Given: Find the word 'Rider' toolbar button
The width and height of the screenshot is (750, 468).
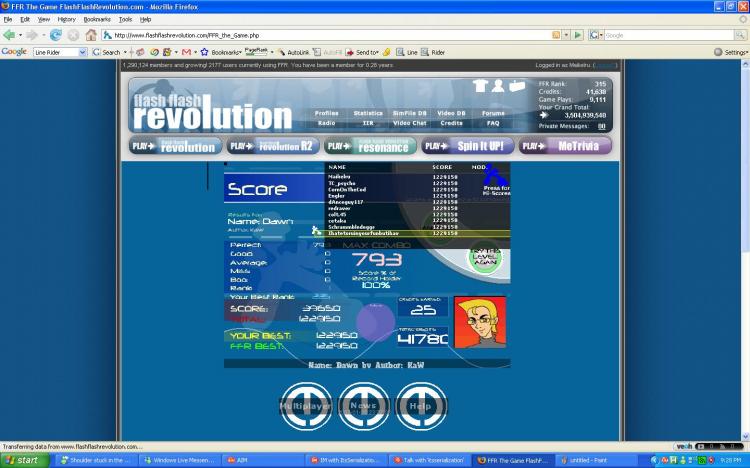Looking at the screenshot, I should (x=433, y=52).
